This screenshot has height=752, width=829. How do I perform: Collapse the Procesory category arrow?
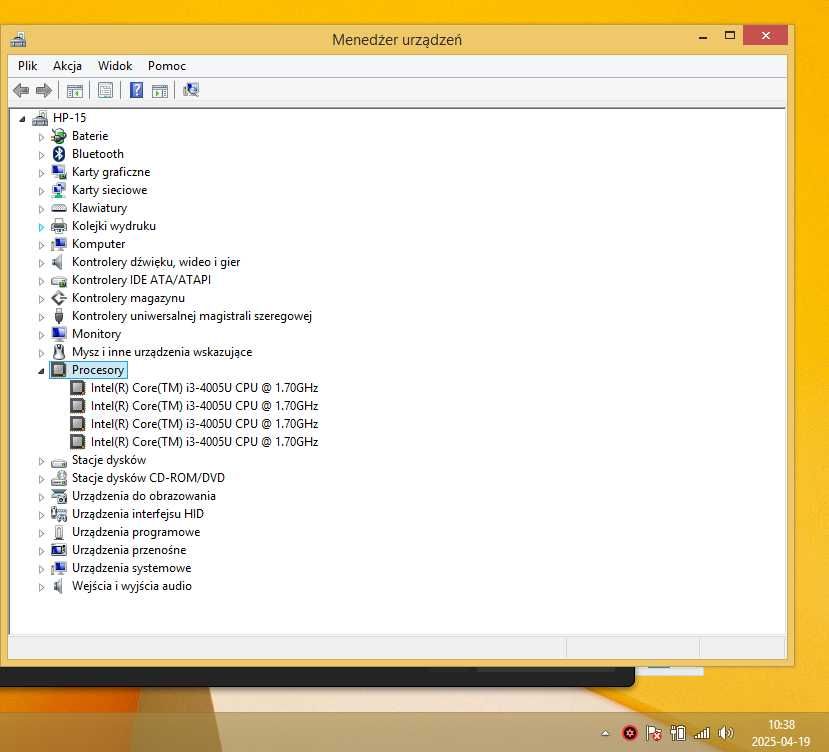pyautogui.click(x=41, y=371)
